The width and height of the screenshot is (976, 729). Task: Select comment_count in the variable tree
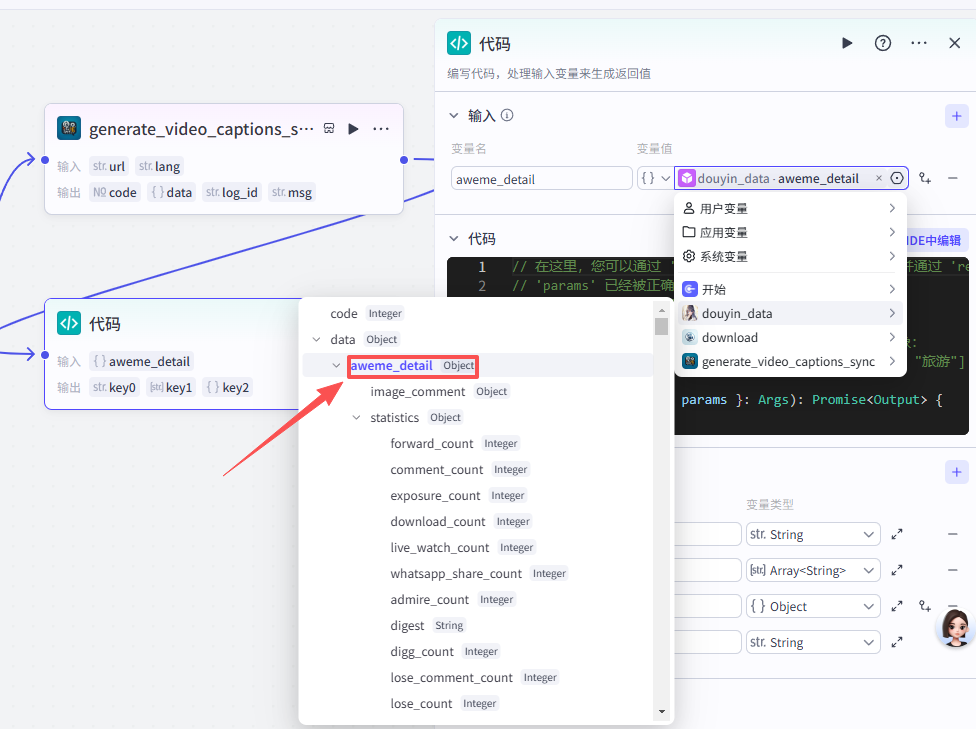coord(436,470)
